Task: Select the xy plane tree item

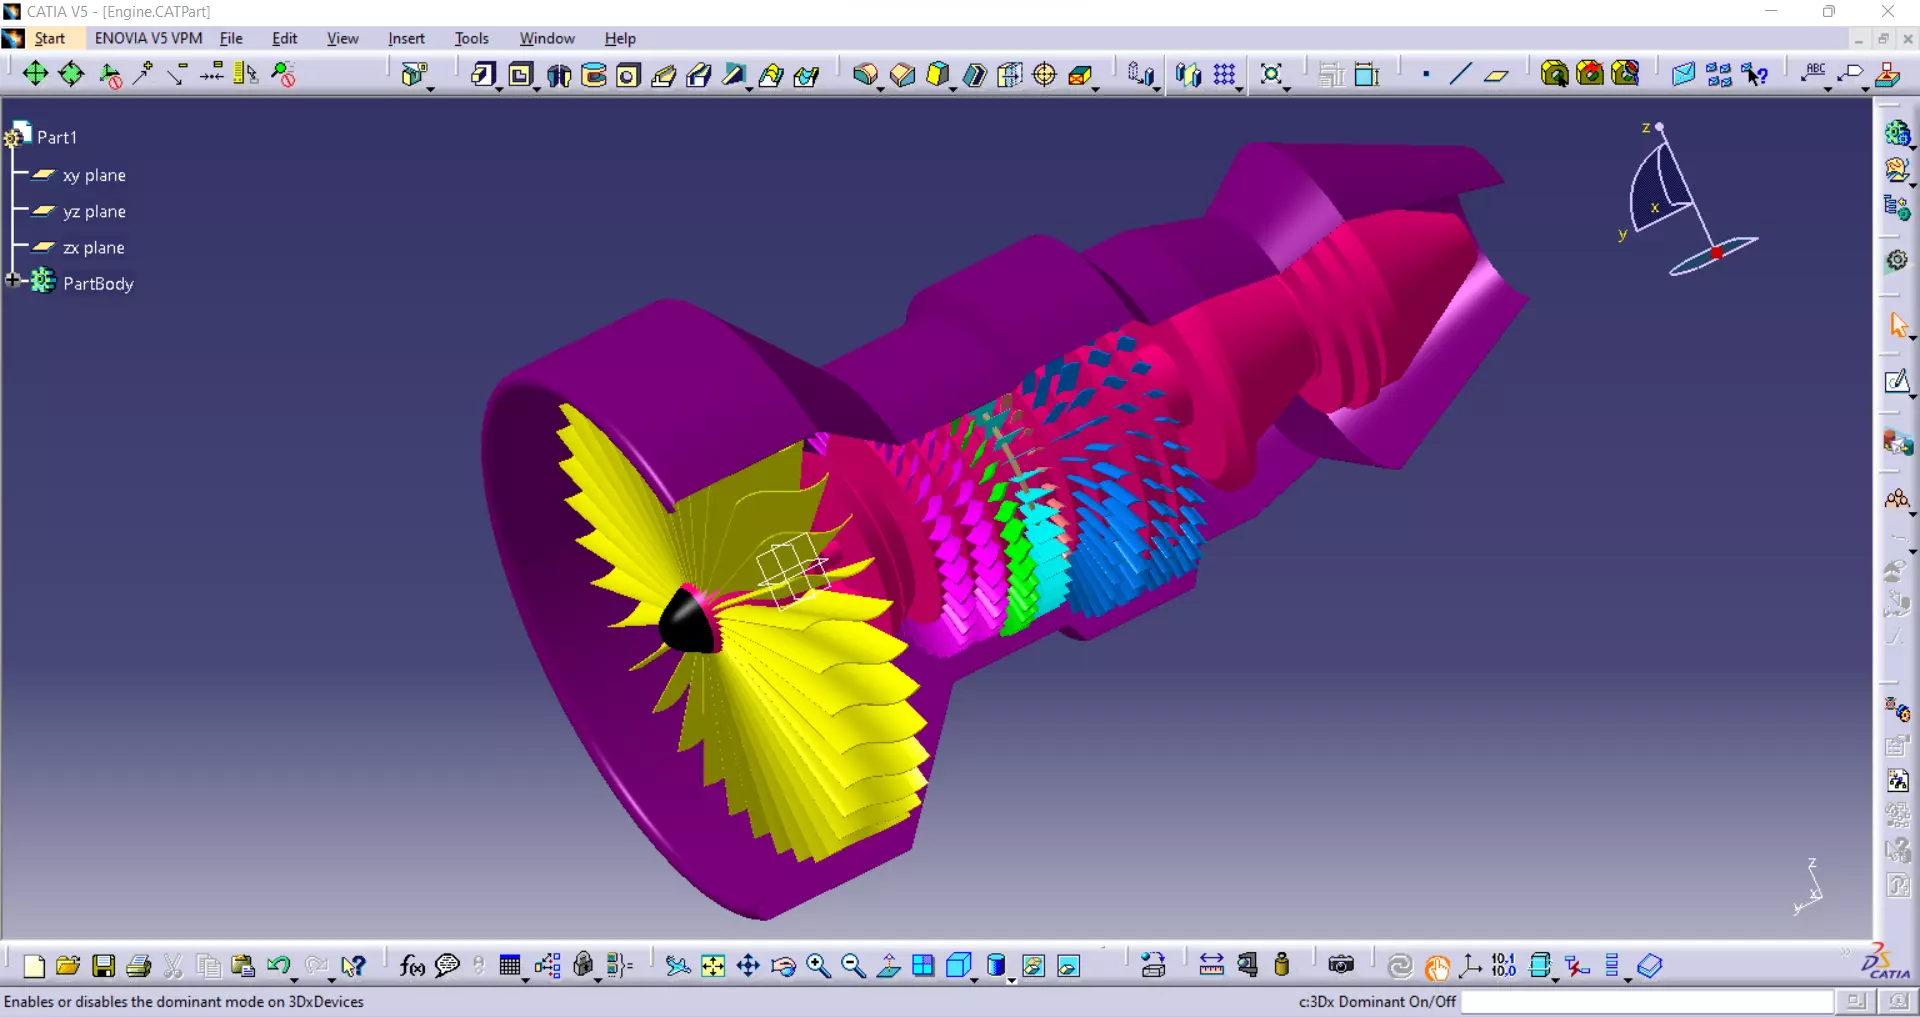Action: tap(94, 175)
